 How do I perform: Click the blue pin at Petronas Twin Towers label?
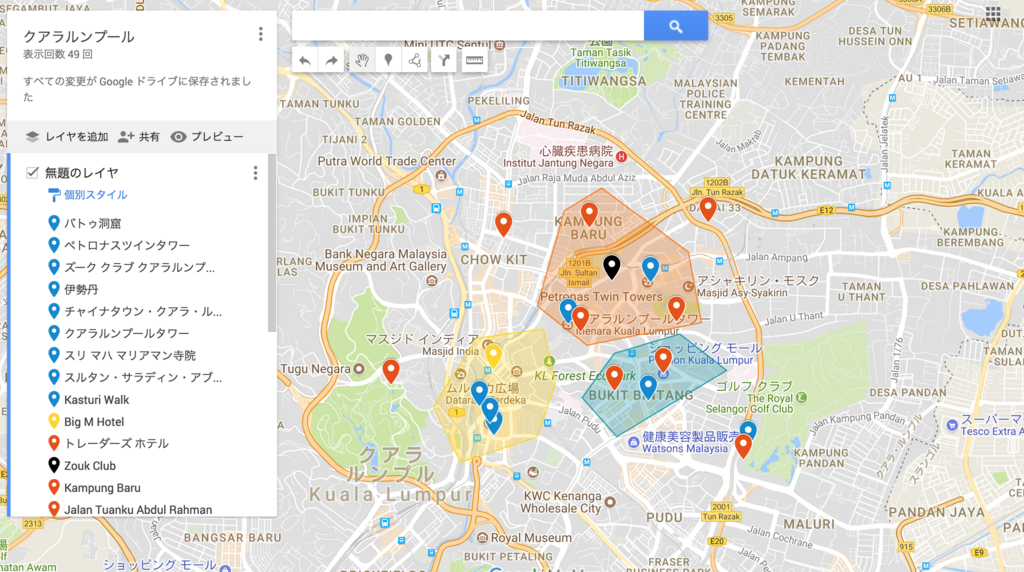tap(568, 310)
